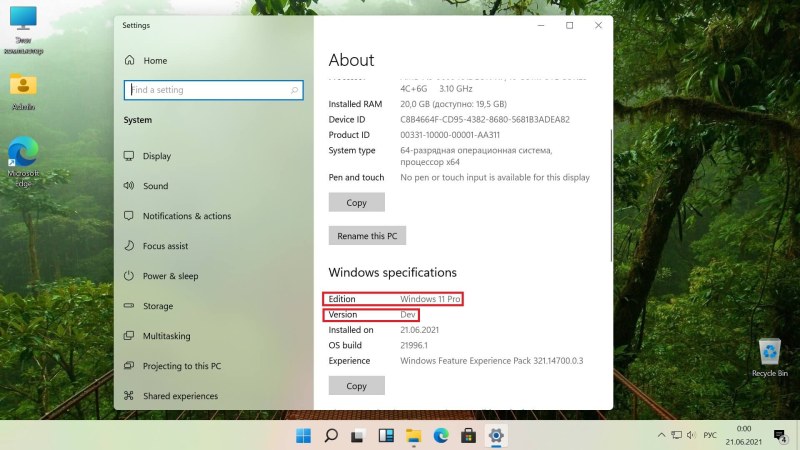The height and width of the screenshot is (450, 800).
Task: Open Notifications & actions settings
Action: 186,216
